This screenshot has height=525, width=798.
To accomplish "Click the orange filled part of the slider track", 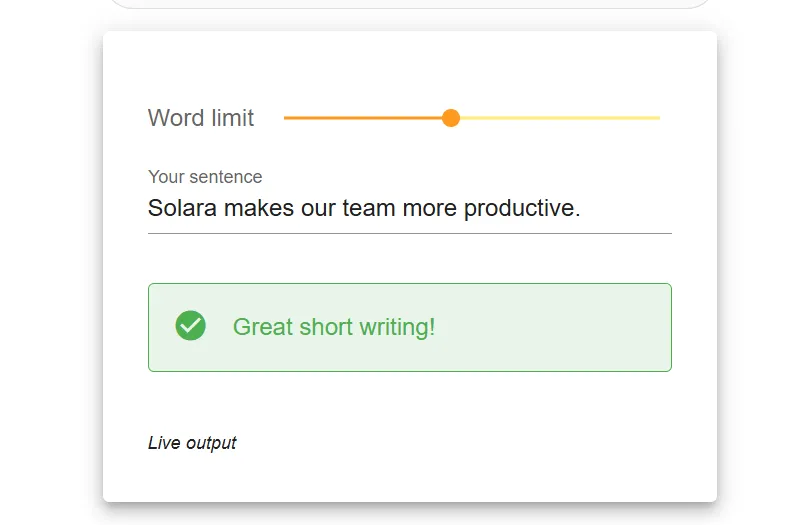I will point(365,118).
